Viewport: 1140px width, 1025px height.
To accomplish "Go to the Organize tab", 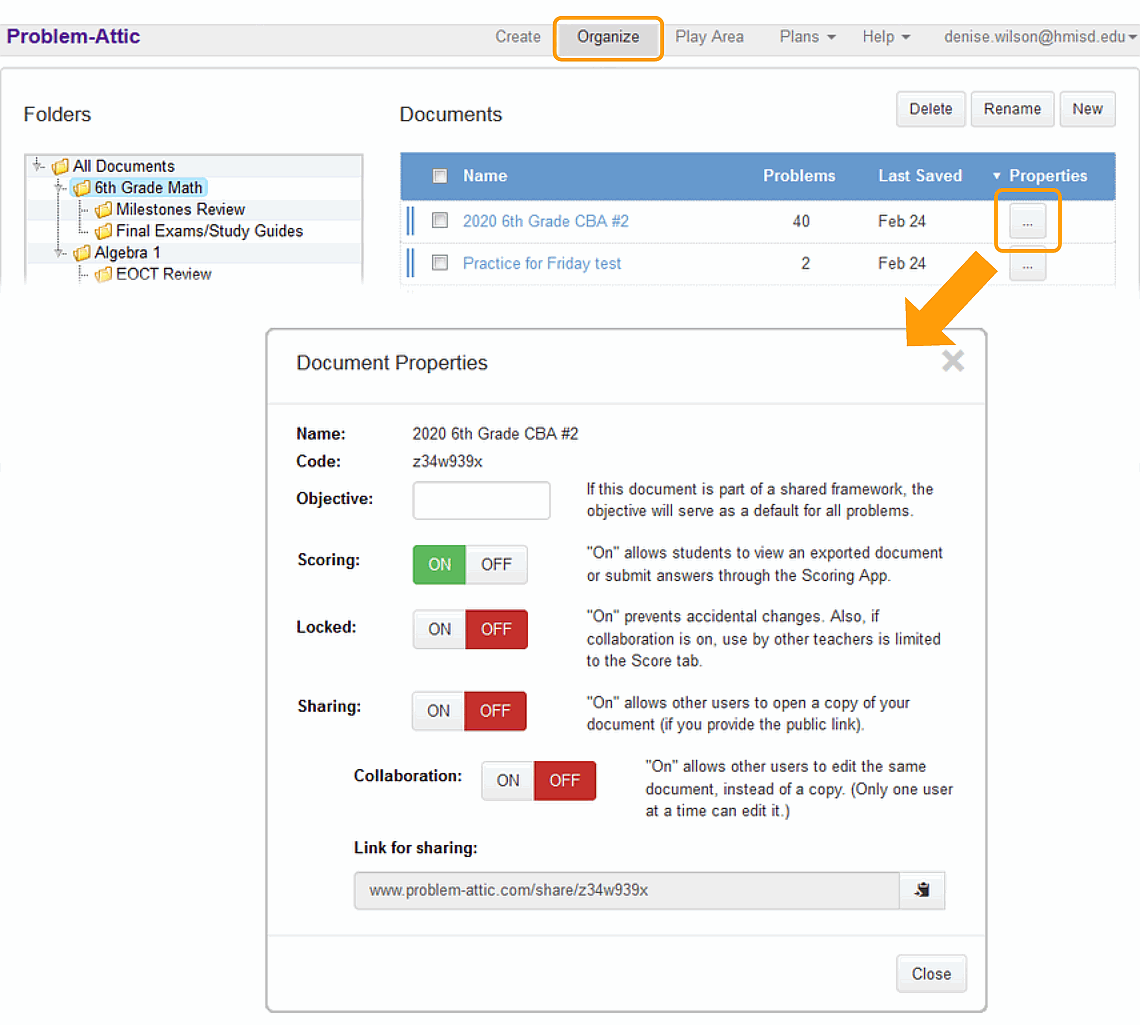I will point(608,37).
